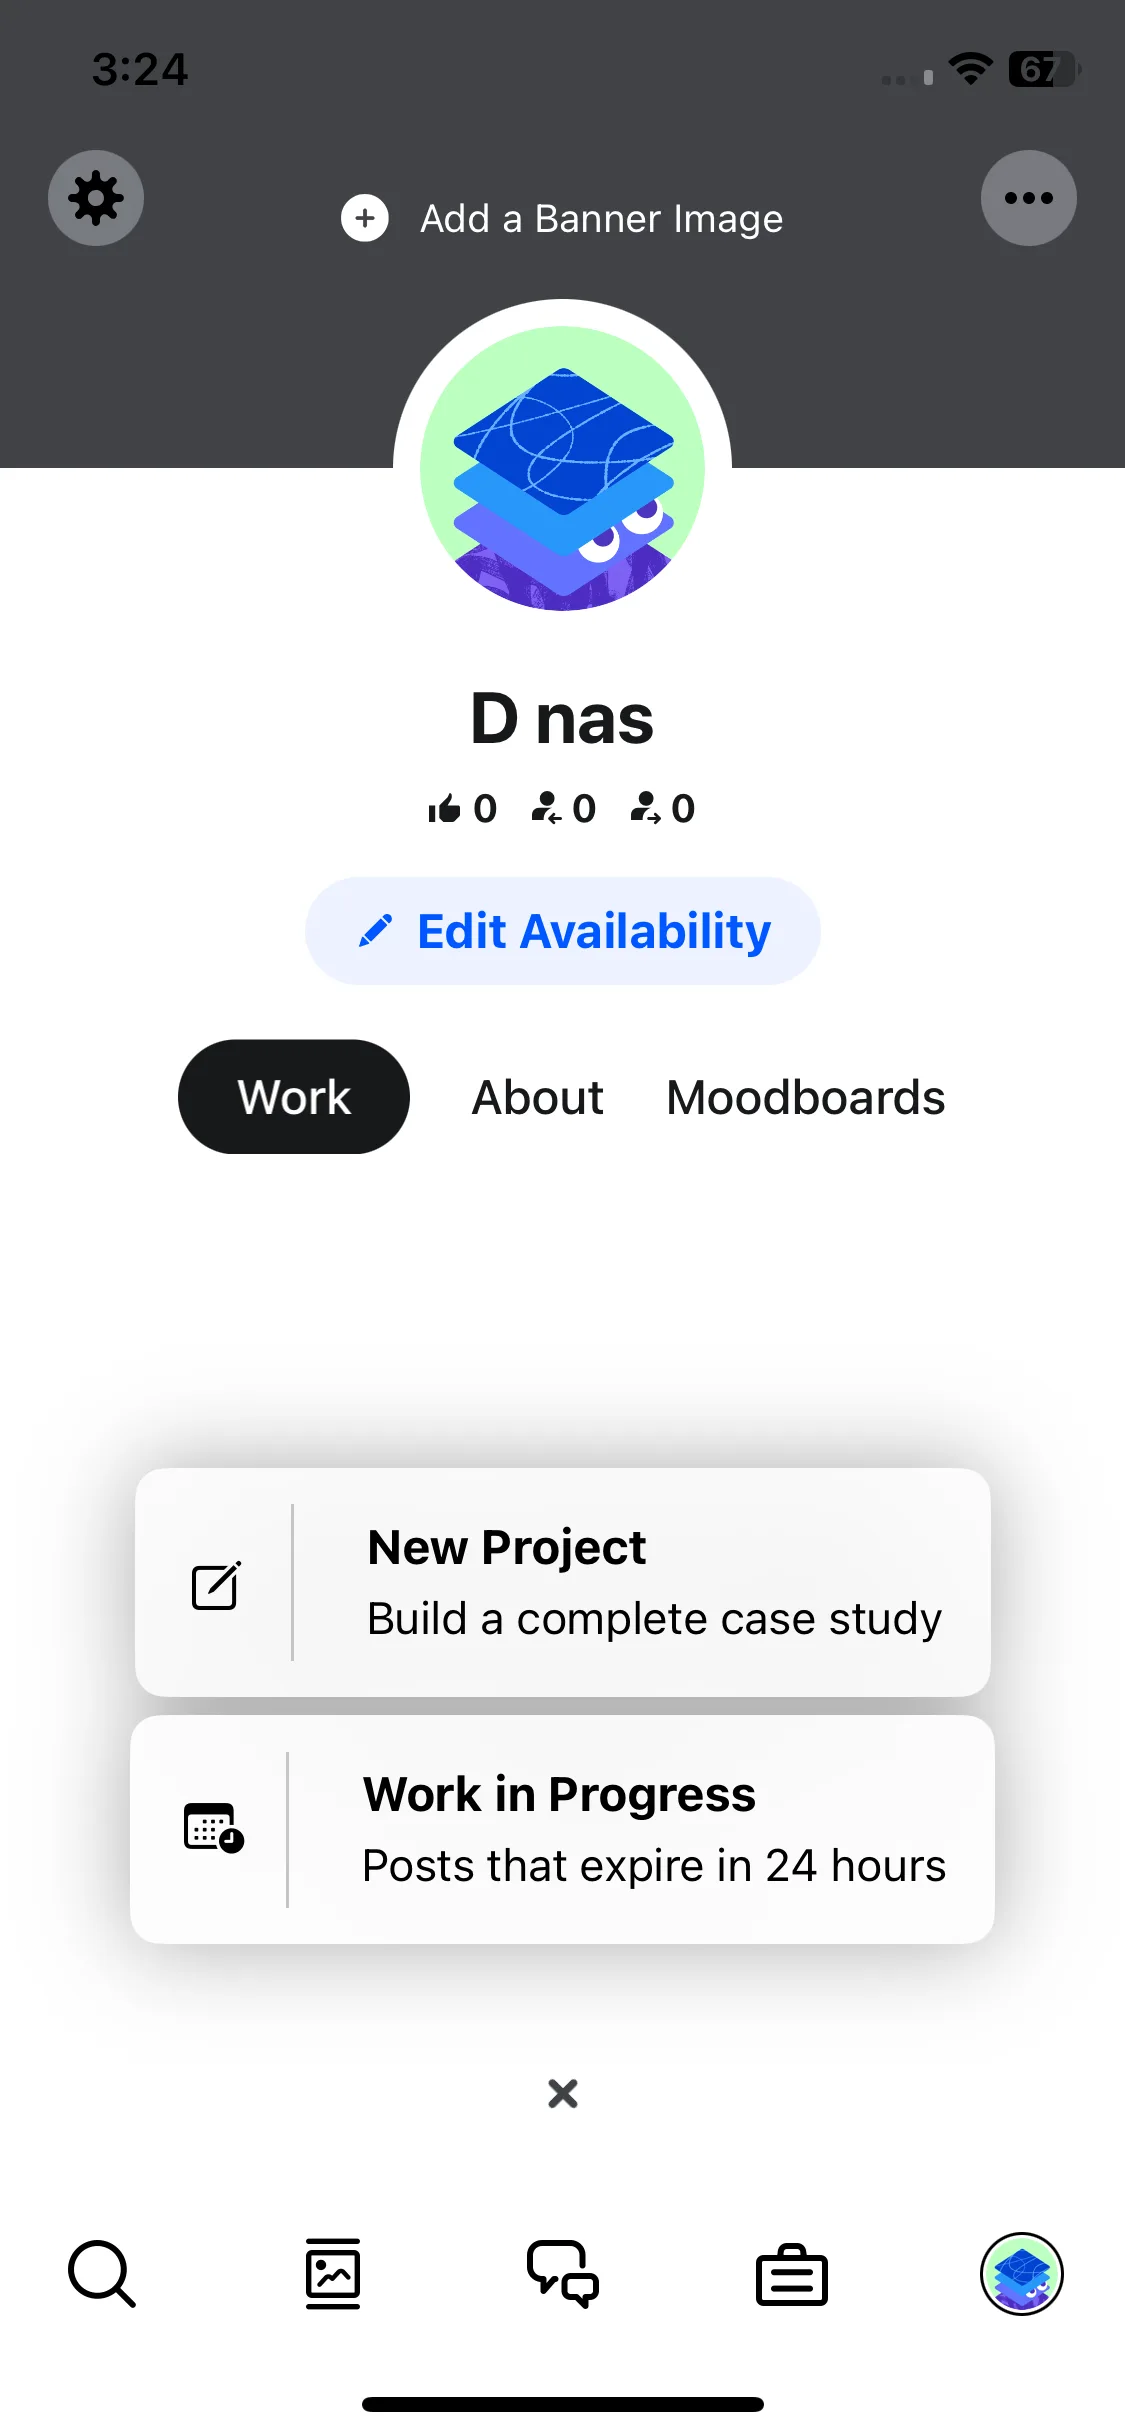Screen dimensions: 1125x2436
Task: Tap the plus icon to add banner
Action: [x=365, y=218]
